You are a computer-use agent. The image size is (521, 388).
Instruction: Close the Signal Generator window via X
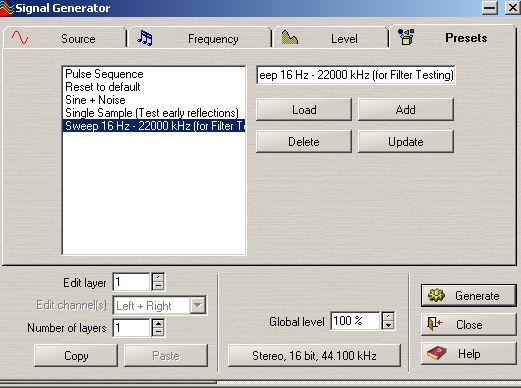[x=513, y=8]
